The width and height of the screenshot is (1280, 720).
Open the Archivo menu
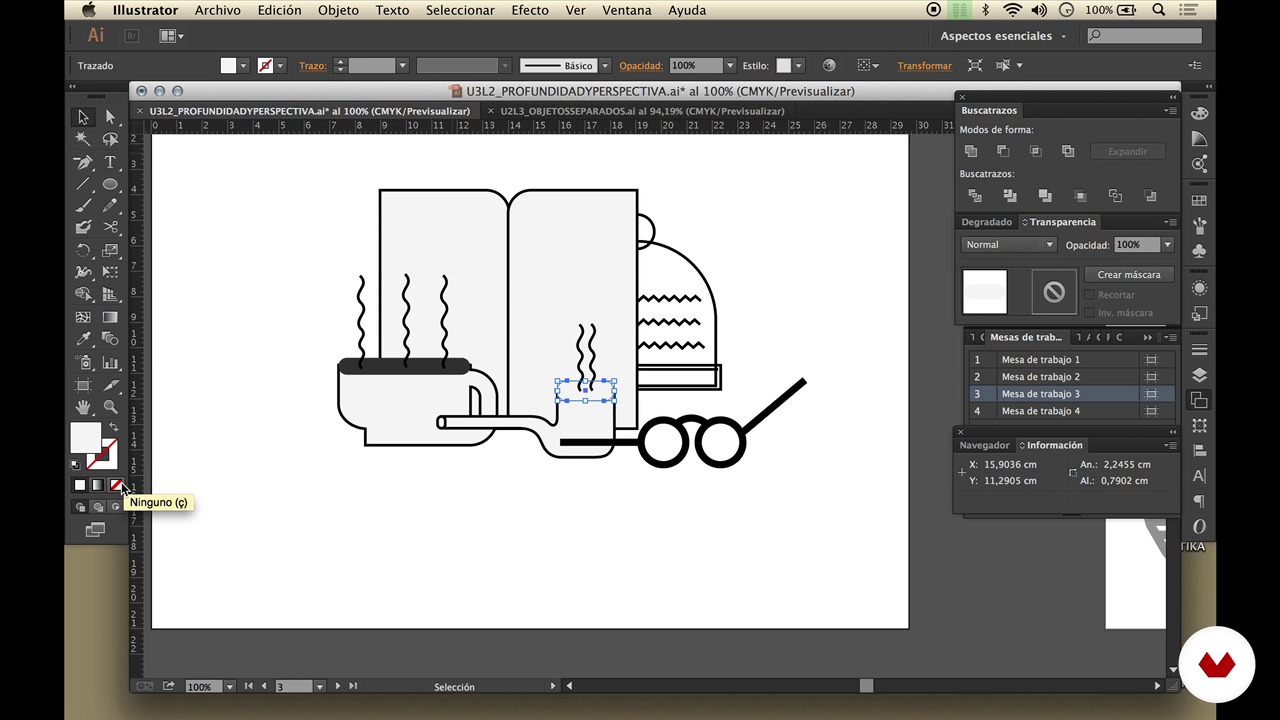pos(217,10)
